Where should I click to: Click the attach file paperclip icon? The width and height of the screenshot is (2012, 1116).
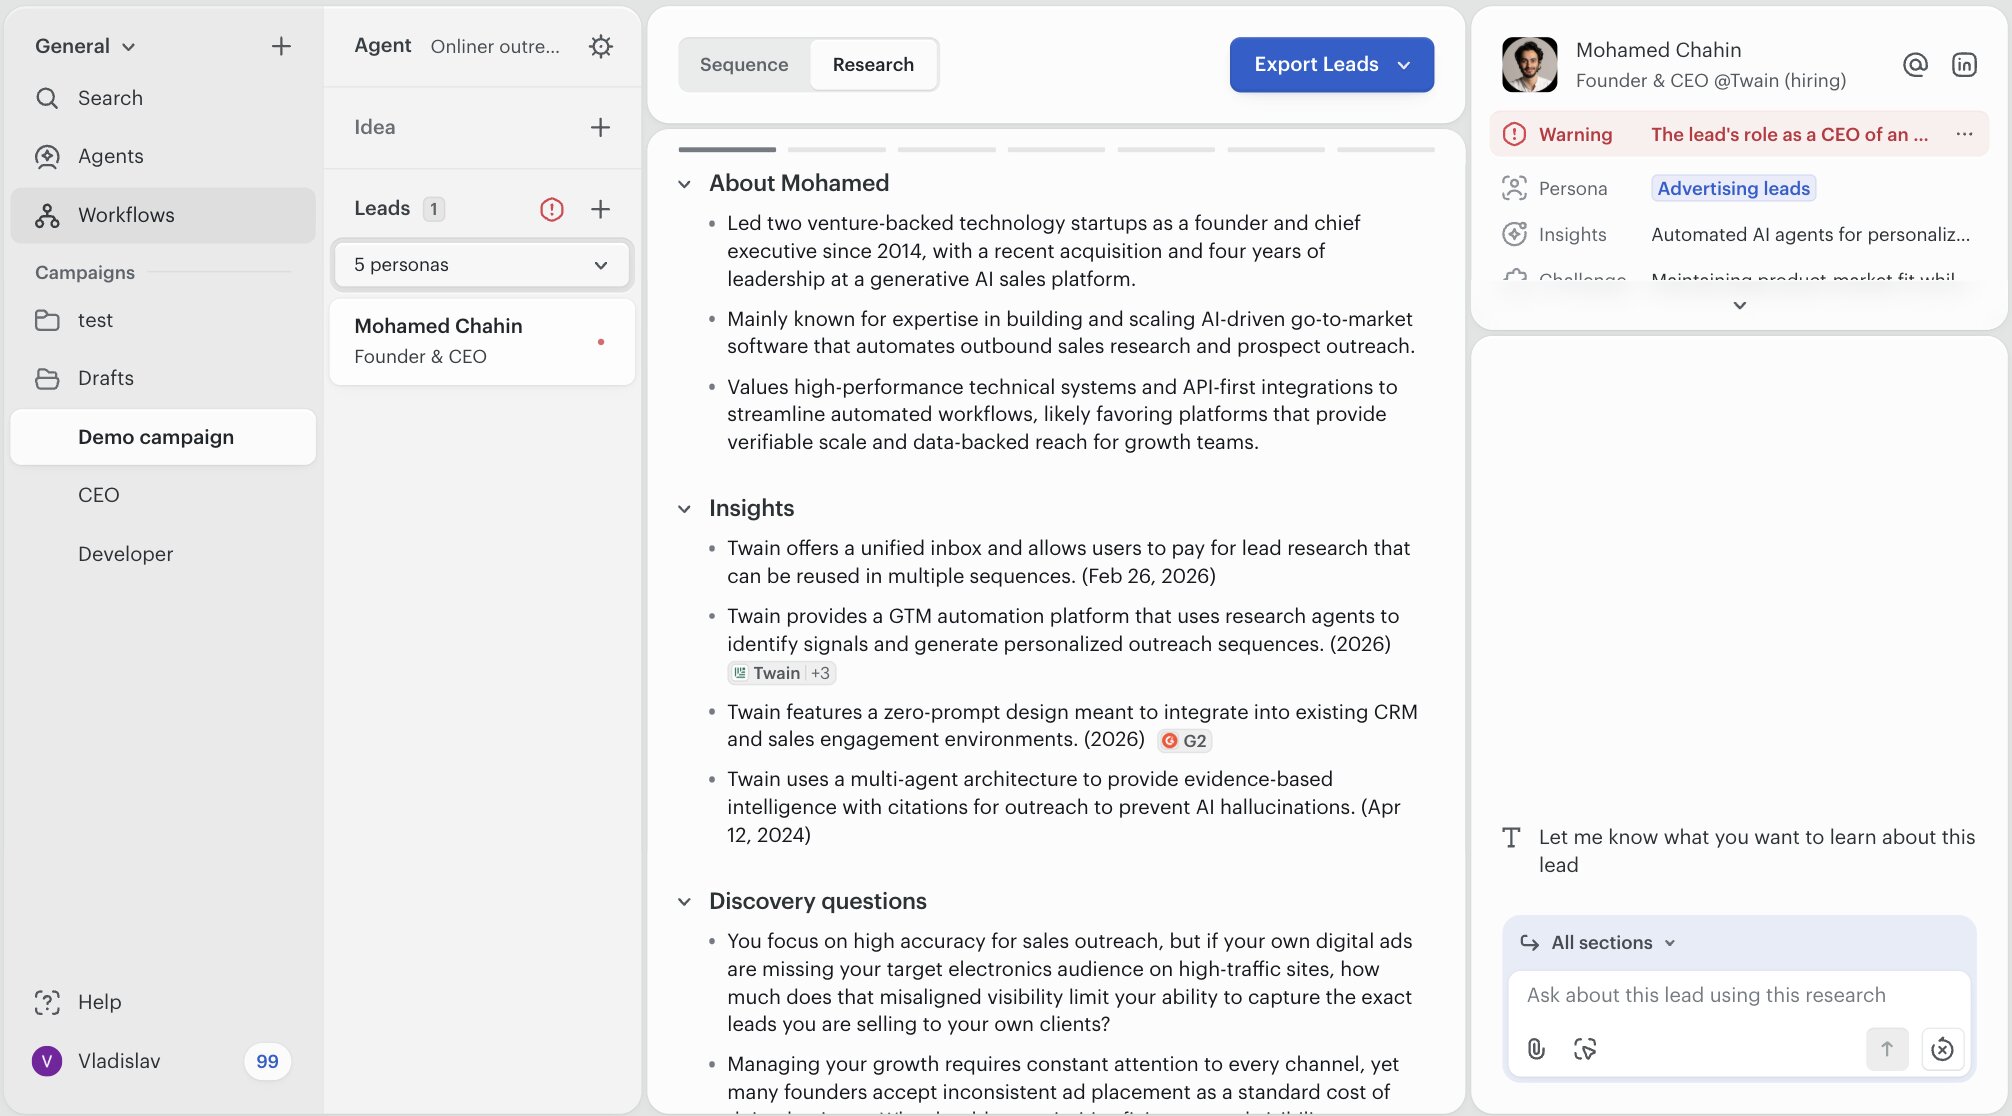point(1536,1049)
